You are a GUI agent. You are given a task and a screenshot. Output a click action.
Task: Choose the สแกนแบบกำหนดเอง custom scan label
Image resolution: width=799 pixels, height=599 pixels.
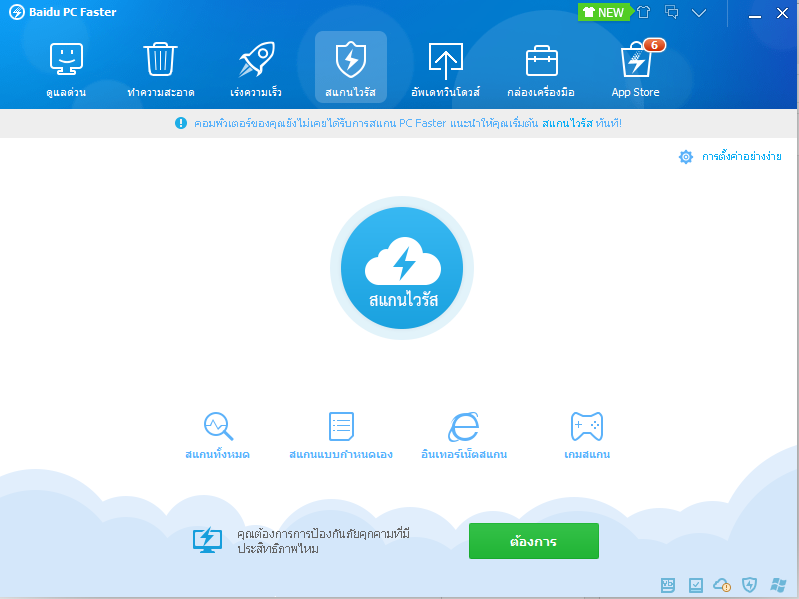click(341, 454)
